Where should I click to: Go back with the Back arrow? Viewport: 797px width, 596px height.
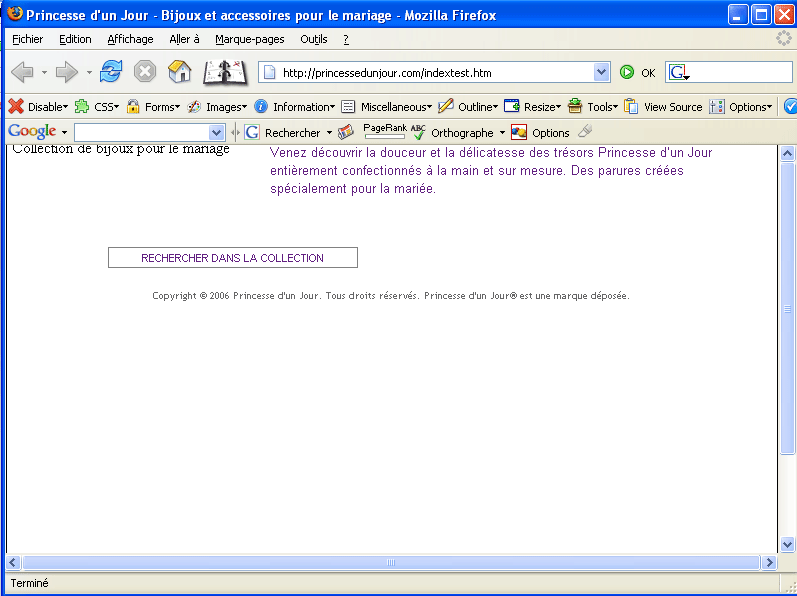22,72
